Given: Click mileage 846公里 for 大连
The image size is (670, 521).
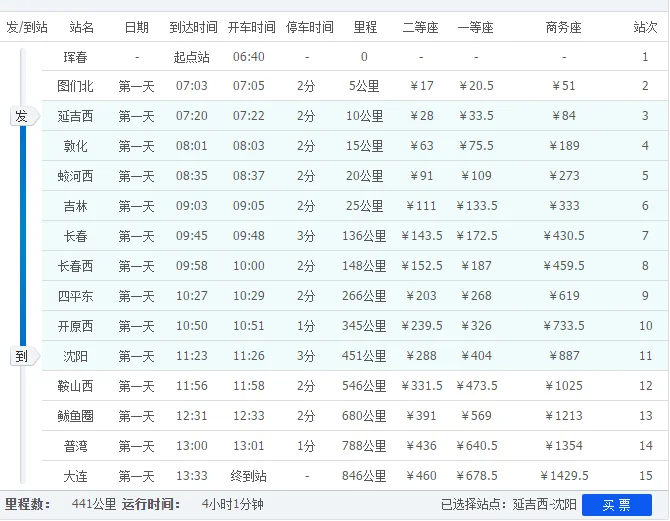Looking at the screenshot, I should pos(364,476).
